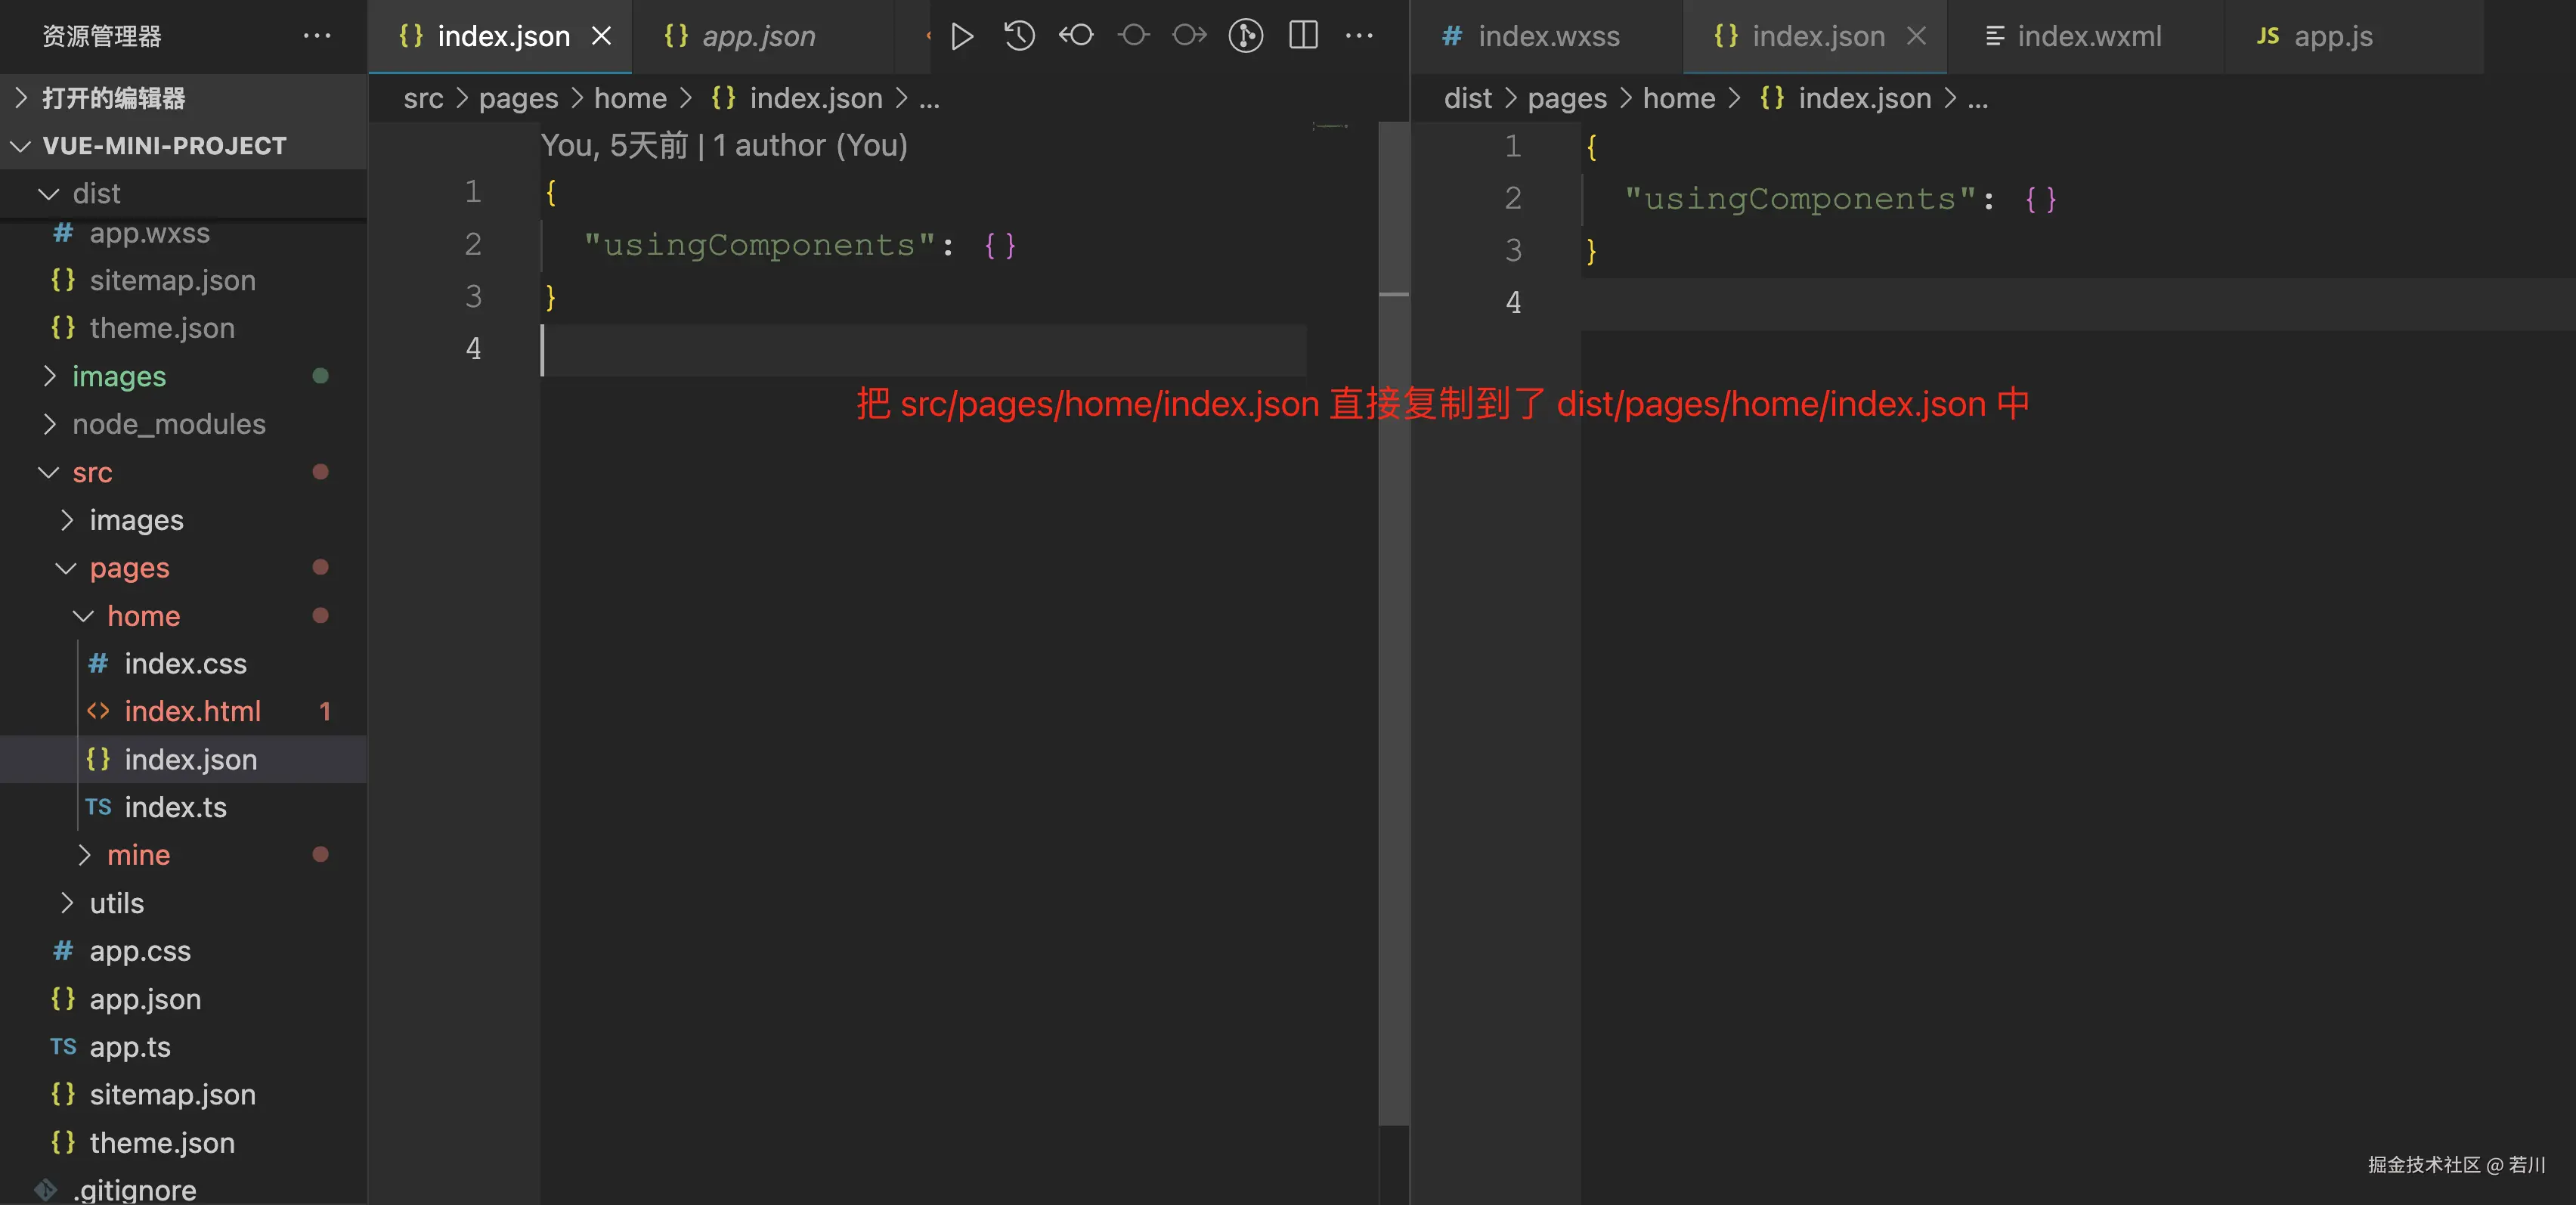The image size is (2576, 1205).
Task: Split the editor with the split icon
Action: click(x=1303, y=36)
